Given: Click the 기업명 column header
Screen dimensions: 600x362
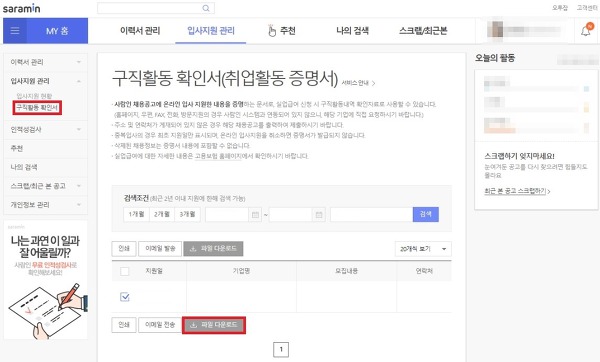Looking at the screenshot, I should coord(241,271).
